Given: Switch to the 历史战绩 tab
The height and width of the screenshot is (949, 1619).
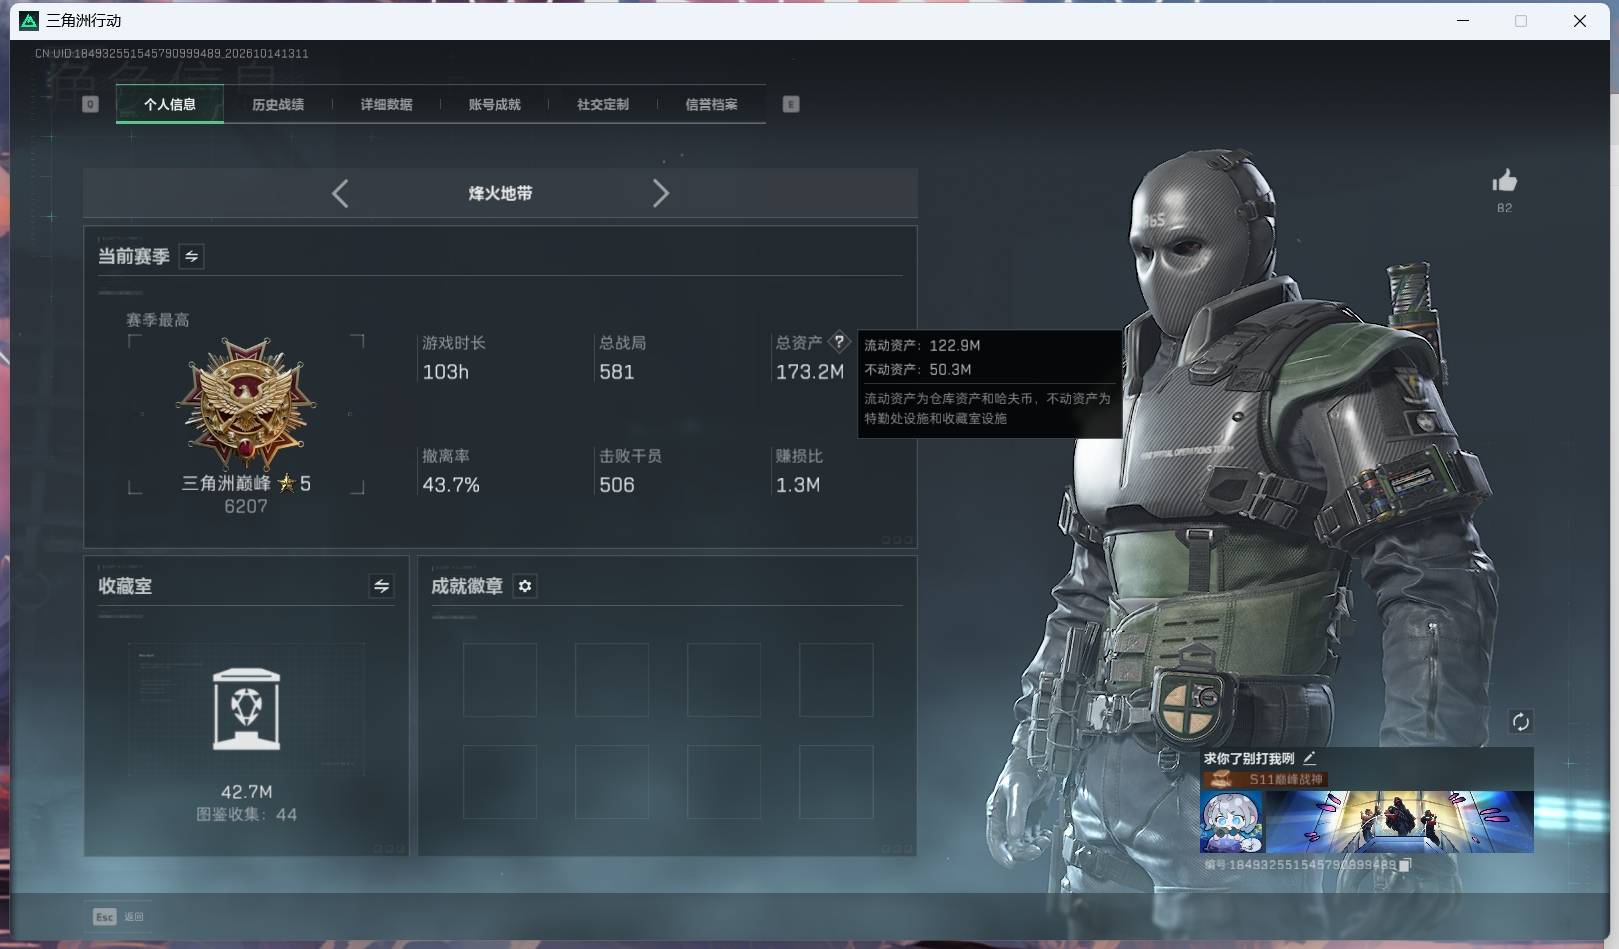Looking at the screenshot, I should [x=278, y=104].
